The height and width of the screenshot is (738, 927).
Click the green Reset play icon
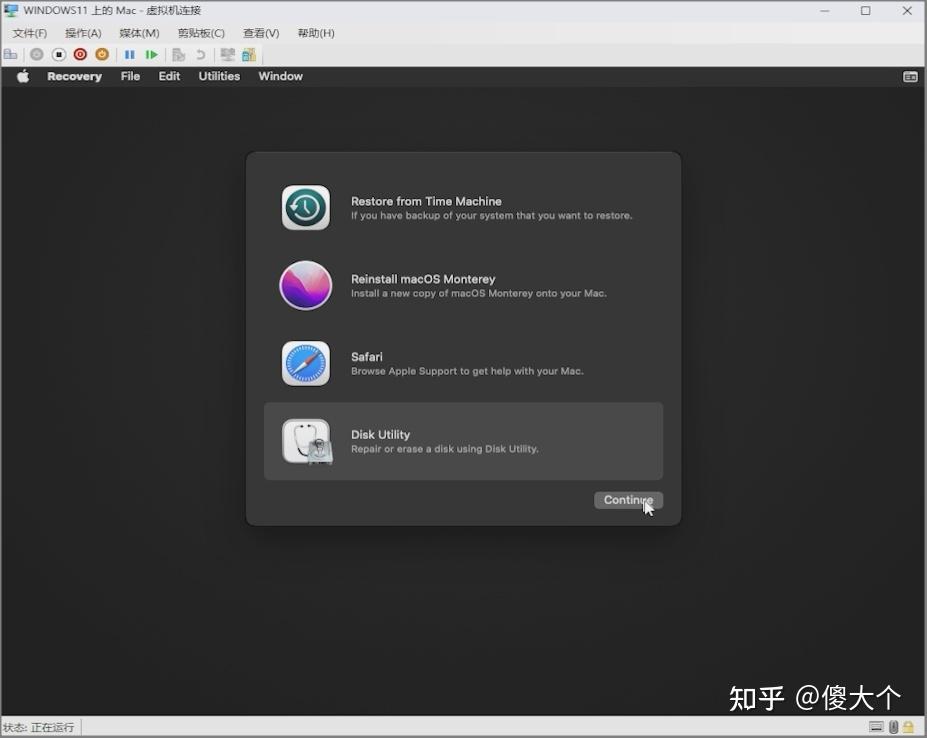(x=151, y=54)
